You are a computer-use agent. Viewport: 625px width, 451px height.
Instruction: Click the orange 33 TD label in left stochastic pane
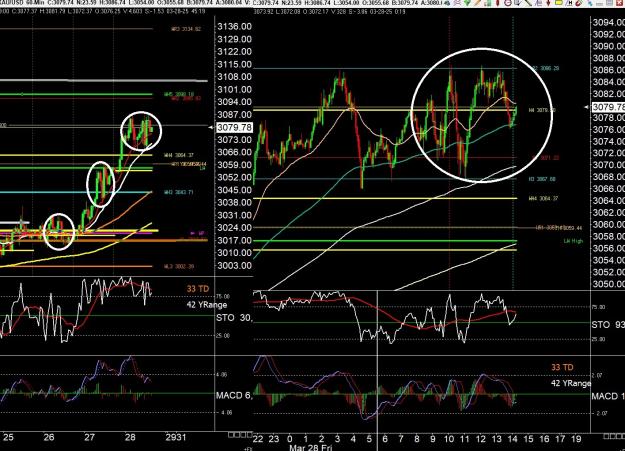coord(198,289)
